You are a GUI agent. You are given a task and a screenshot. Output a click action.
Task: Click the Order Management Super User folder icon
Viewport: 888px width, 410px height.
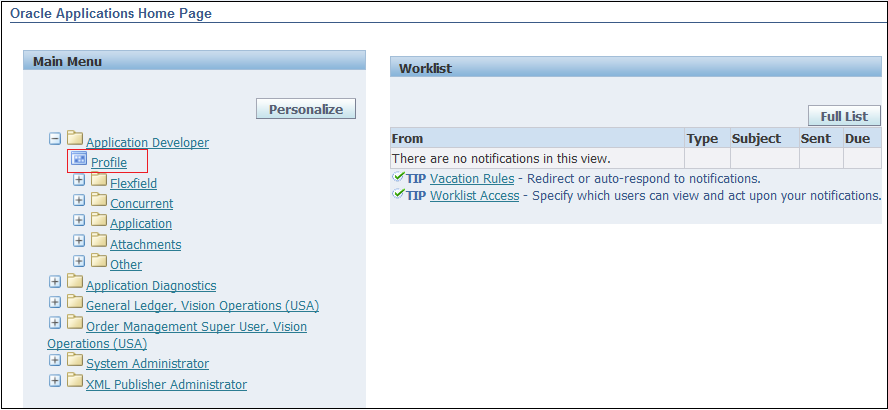point(75,322)
